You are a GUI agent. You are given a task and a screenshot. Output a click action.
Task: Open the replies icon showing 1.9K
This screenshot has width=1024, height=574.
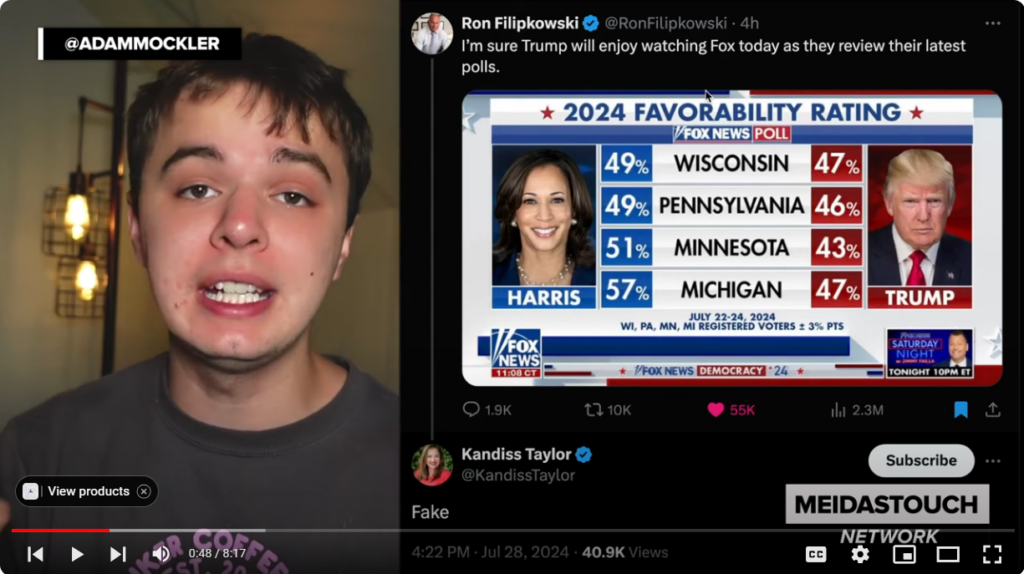point(471,409)
